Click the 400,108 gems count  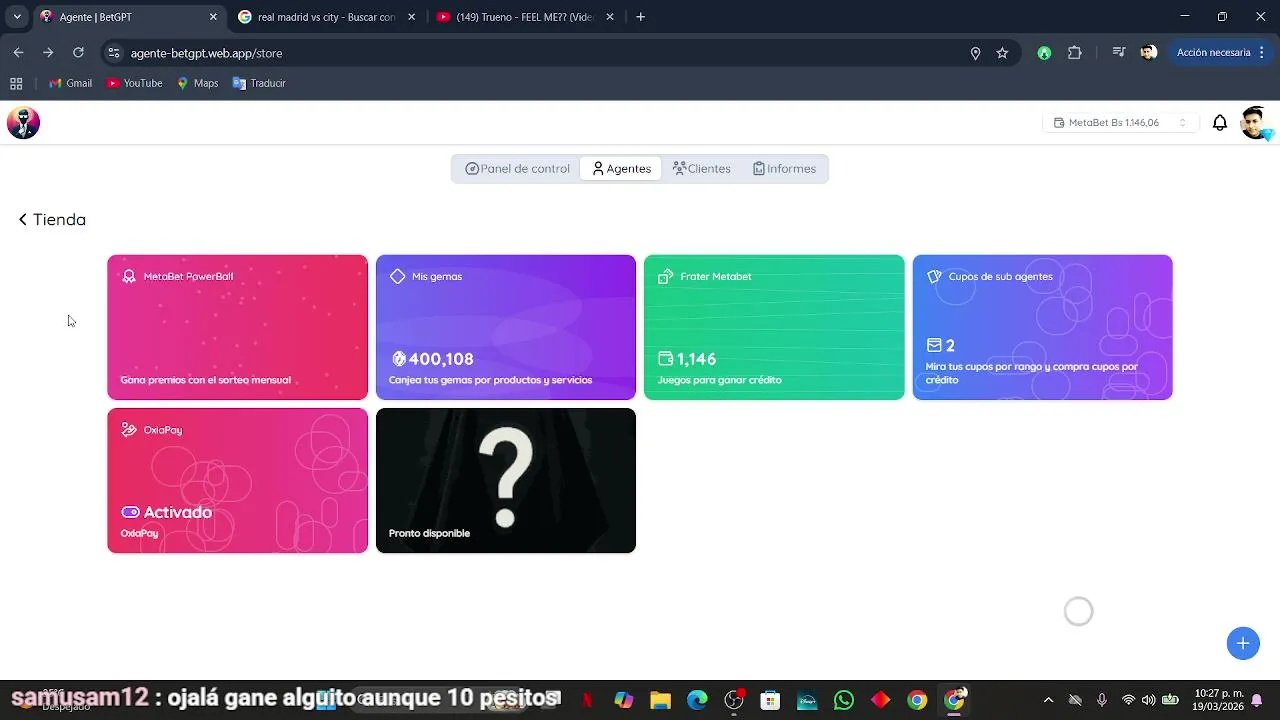coord(441,359)
